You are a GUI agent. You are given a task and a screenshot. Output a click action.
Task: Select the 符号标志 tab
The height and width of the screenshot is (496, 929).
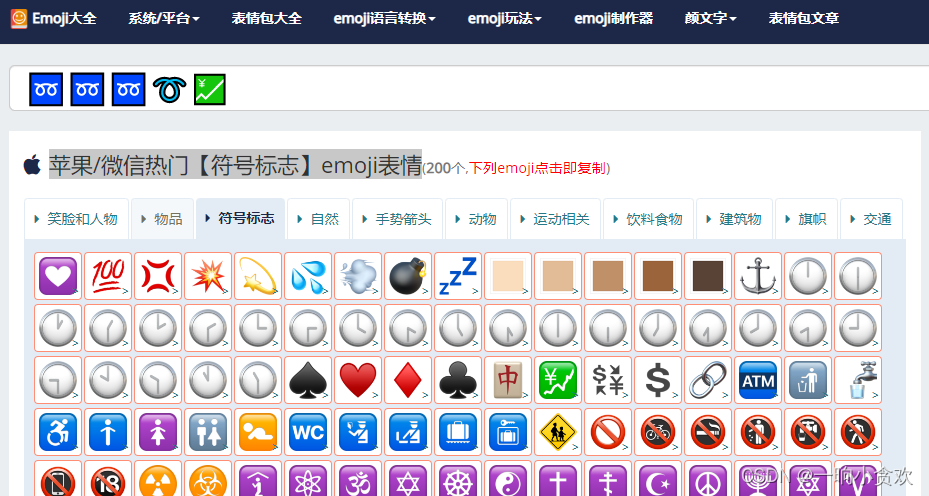point(240,219)
